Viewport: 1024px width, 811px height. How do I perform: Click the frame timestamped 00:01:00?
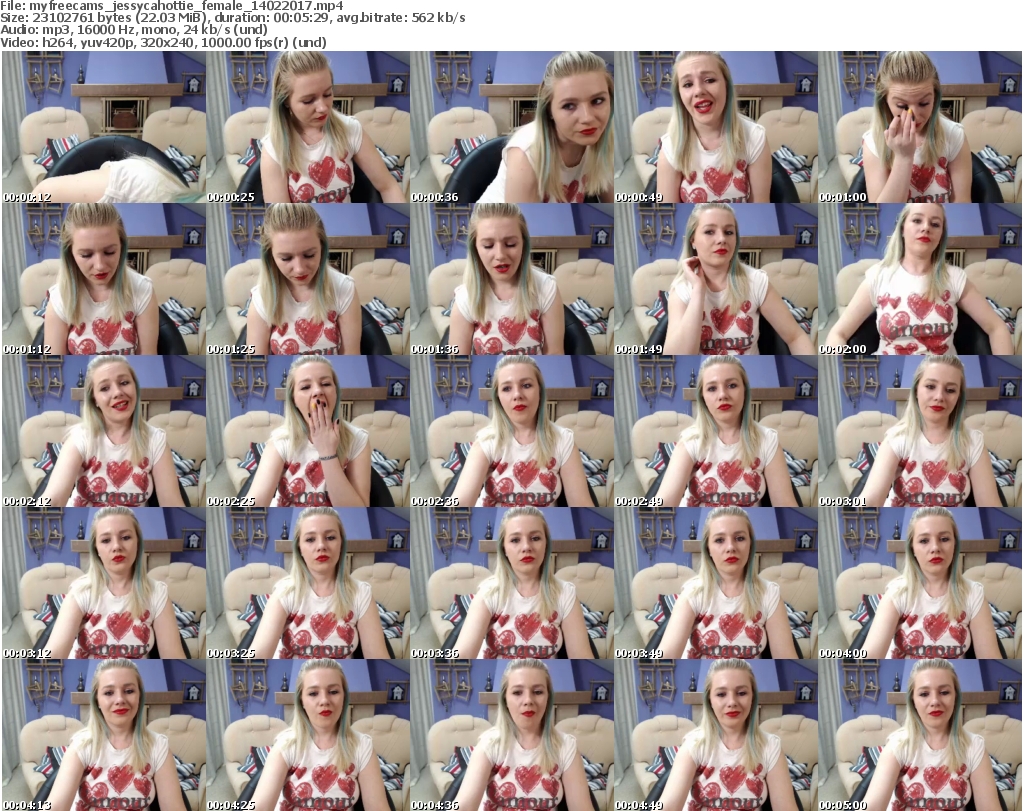click(x=920, y=127)
